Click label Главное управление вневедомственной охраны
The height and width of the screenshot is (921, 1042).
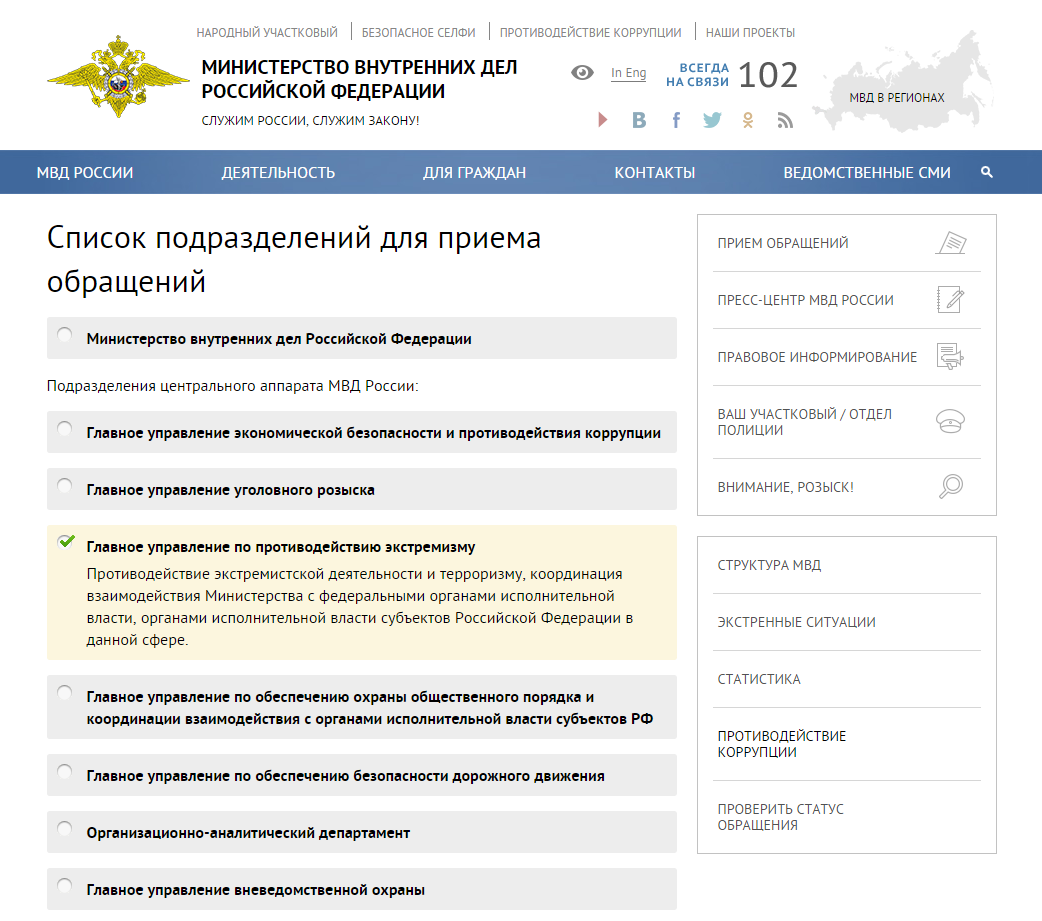click(255, 890)
